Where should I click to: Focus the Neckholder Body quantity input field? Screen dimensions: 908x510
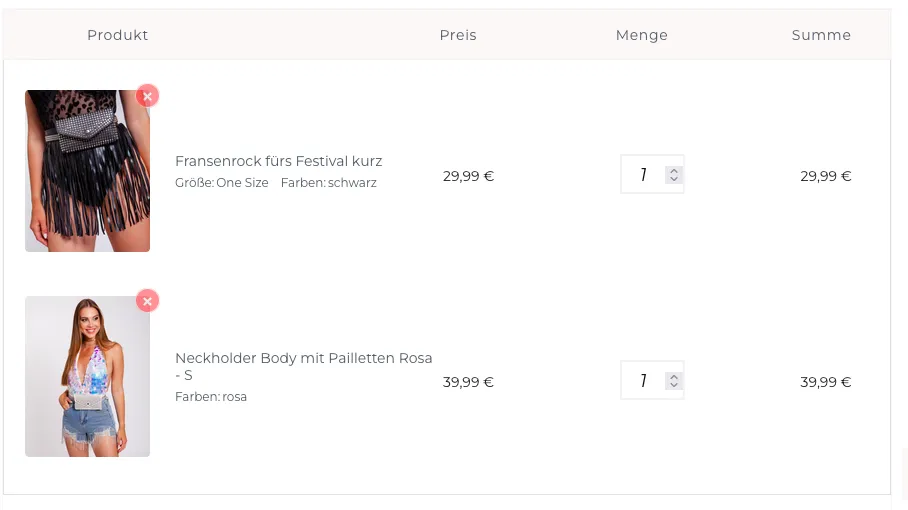[x=643, y=380]
